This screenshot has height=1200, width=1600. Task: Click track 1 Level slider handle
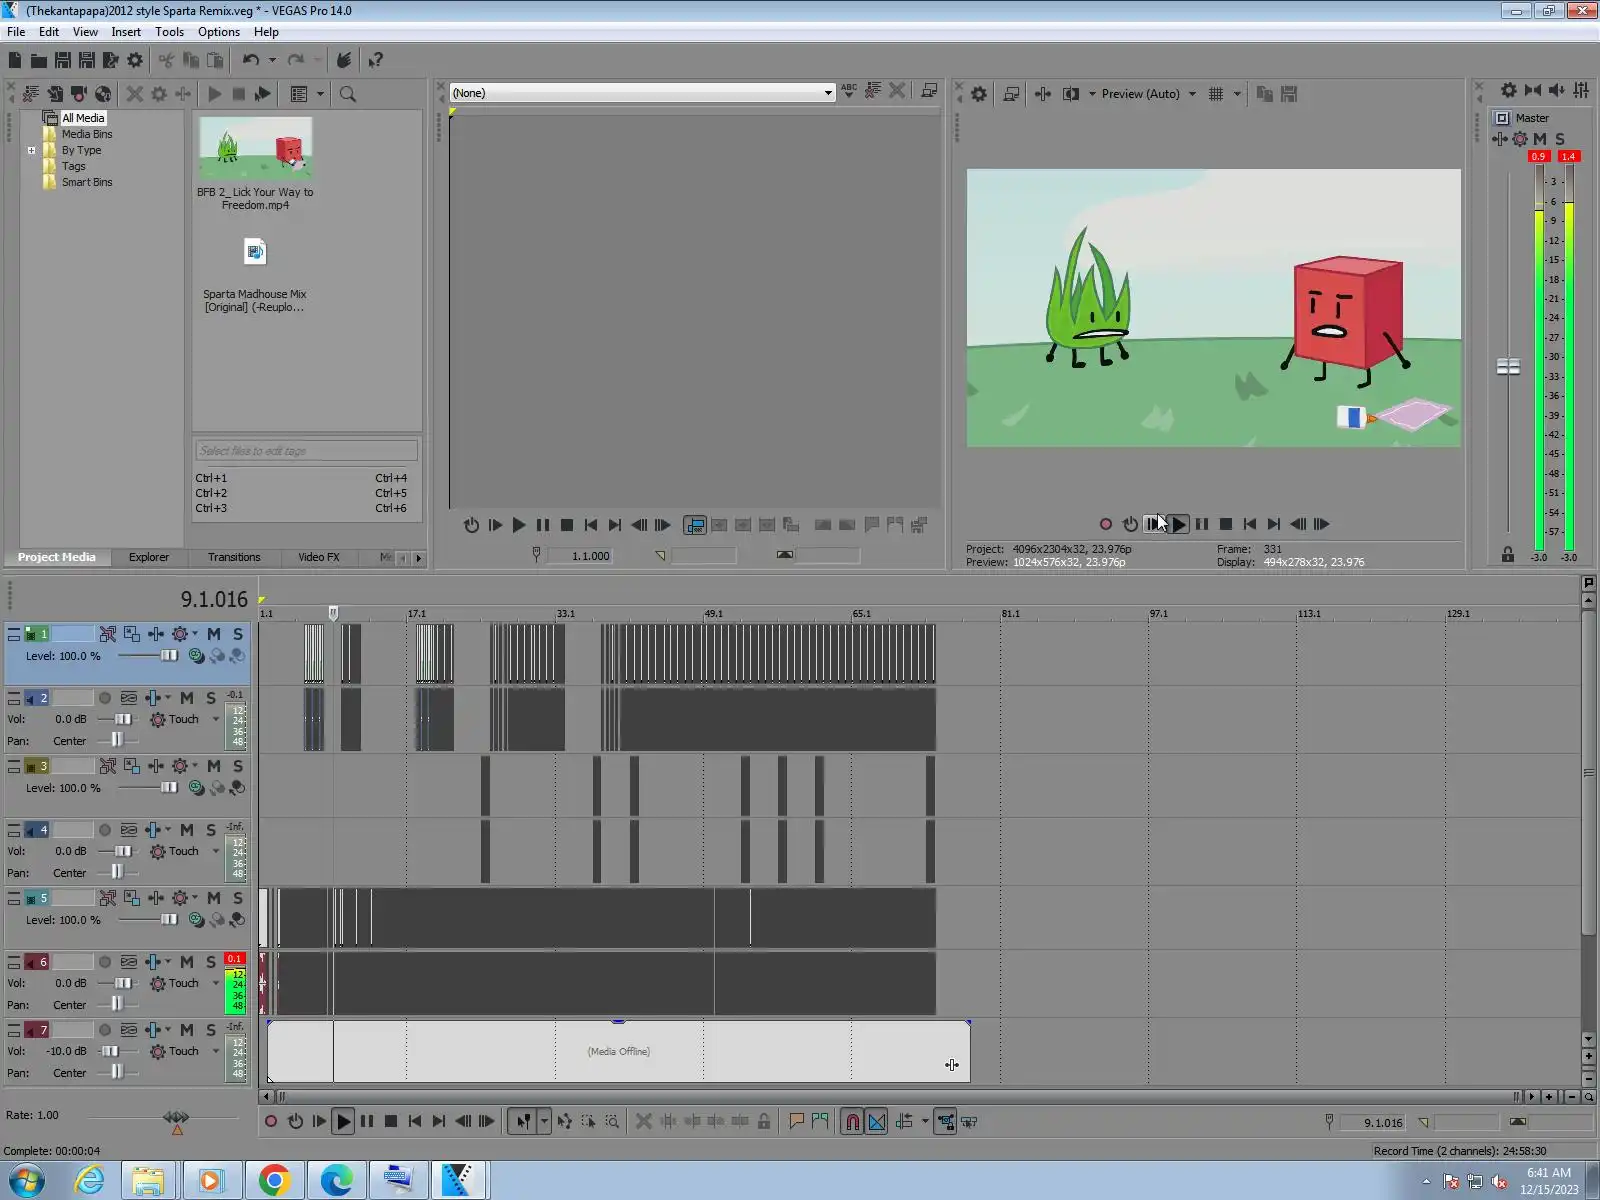[169, 656]
